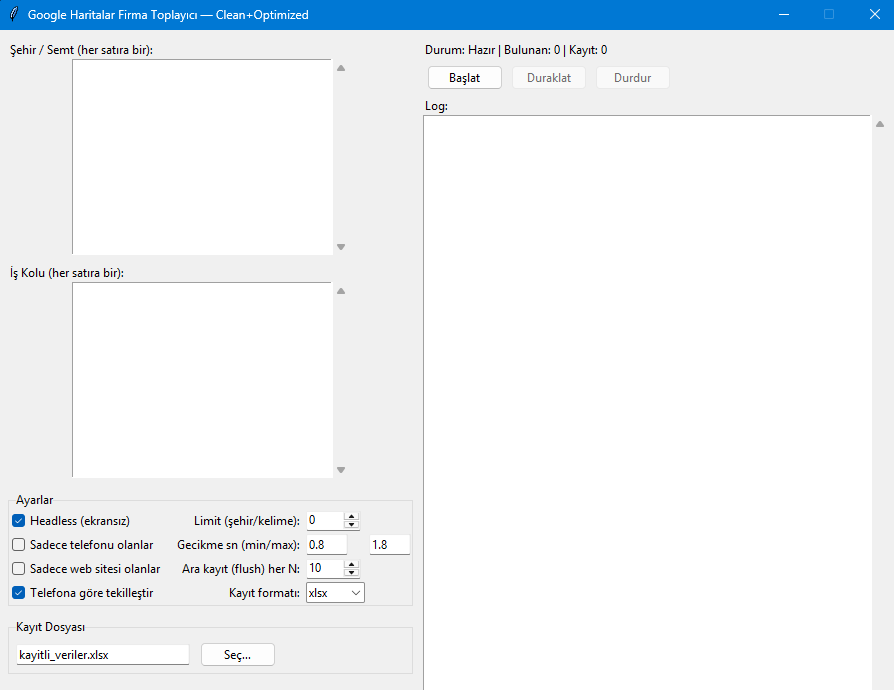Open the Kayıt formatı xlsx dropdown

point(335,592)
